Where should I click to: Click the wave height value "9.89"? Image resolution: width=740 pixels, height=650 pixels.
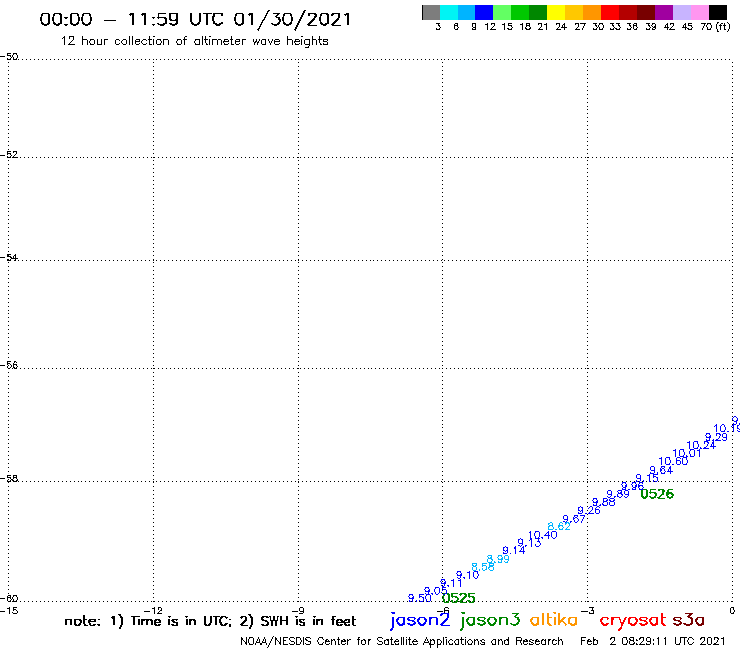618,494
